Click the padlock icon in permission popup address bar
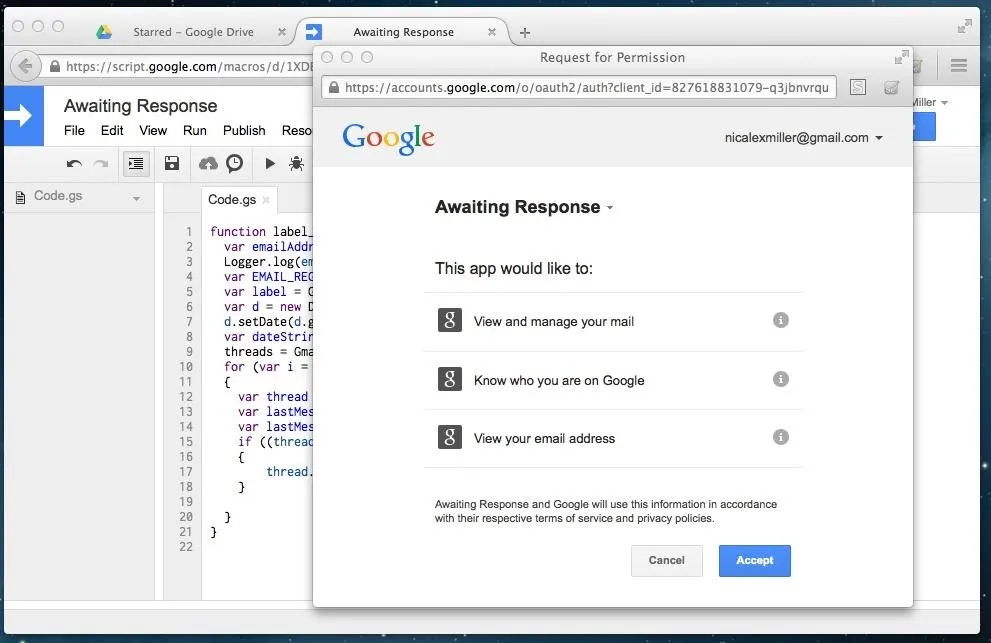Image resolution: width=991 pixels, height=643 pixels. [x=334, y=87]
